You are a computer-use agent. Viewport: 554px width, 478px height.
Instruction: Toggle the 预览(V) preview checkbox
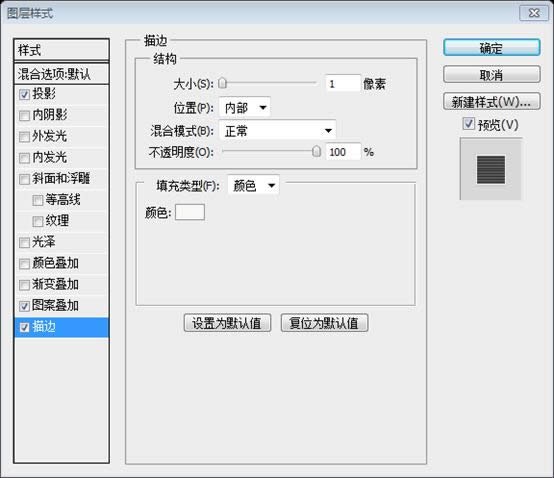[x=468, y=124]
